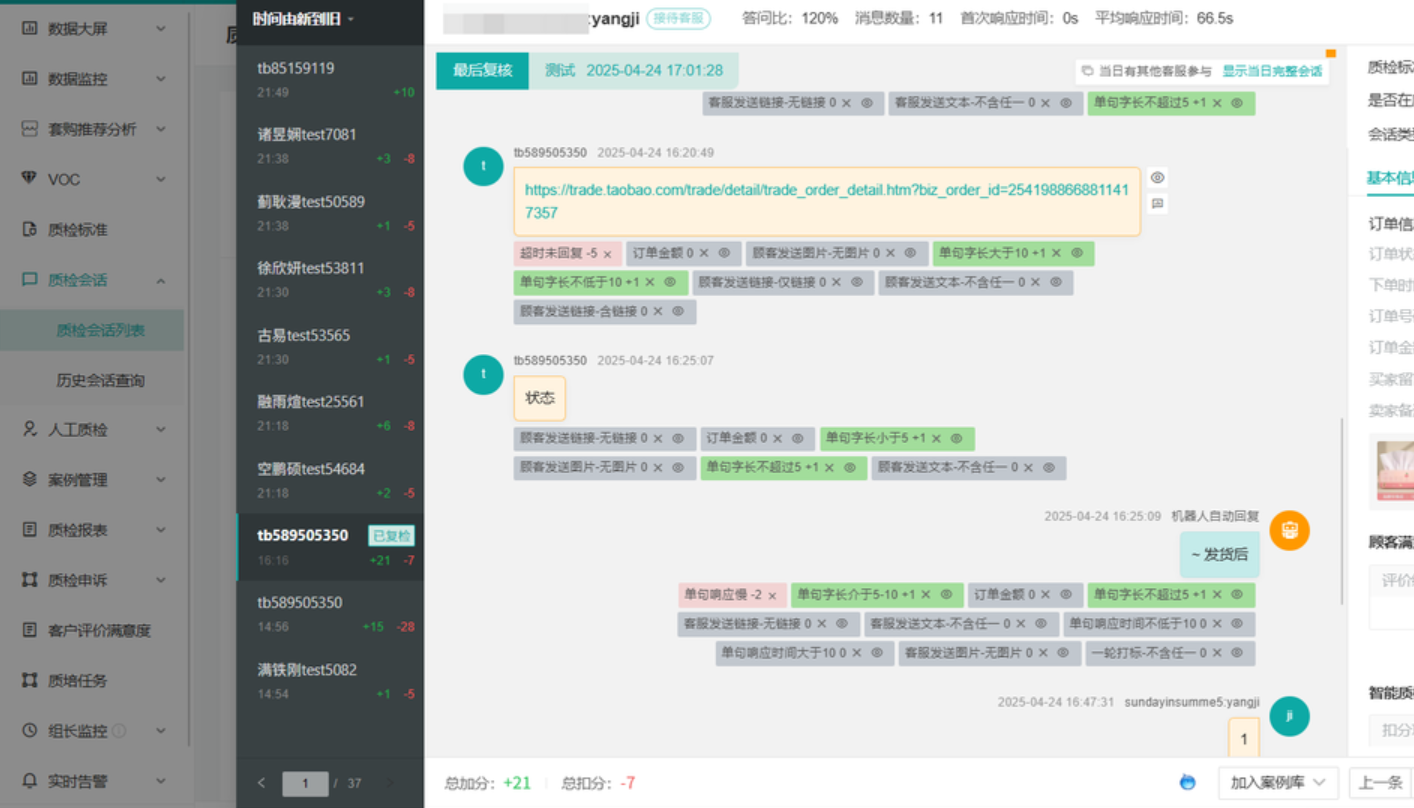Viewport: 1414px width, 808px height.
Task: Toggle eye icon on 单句字长小于5 +1 tag
Action: coord(956,439)
